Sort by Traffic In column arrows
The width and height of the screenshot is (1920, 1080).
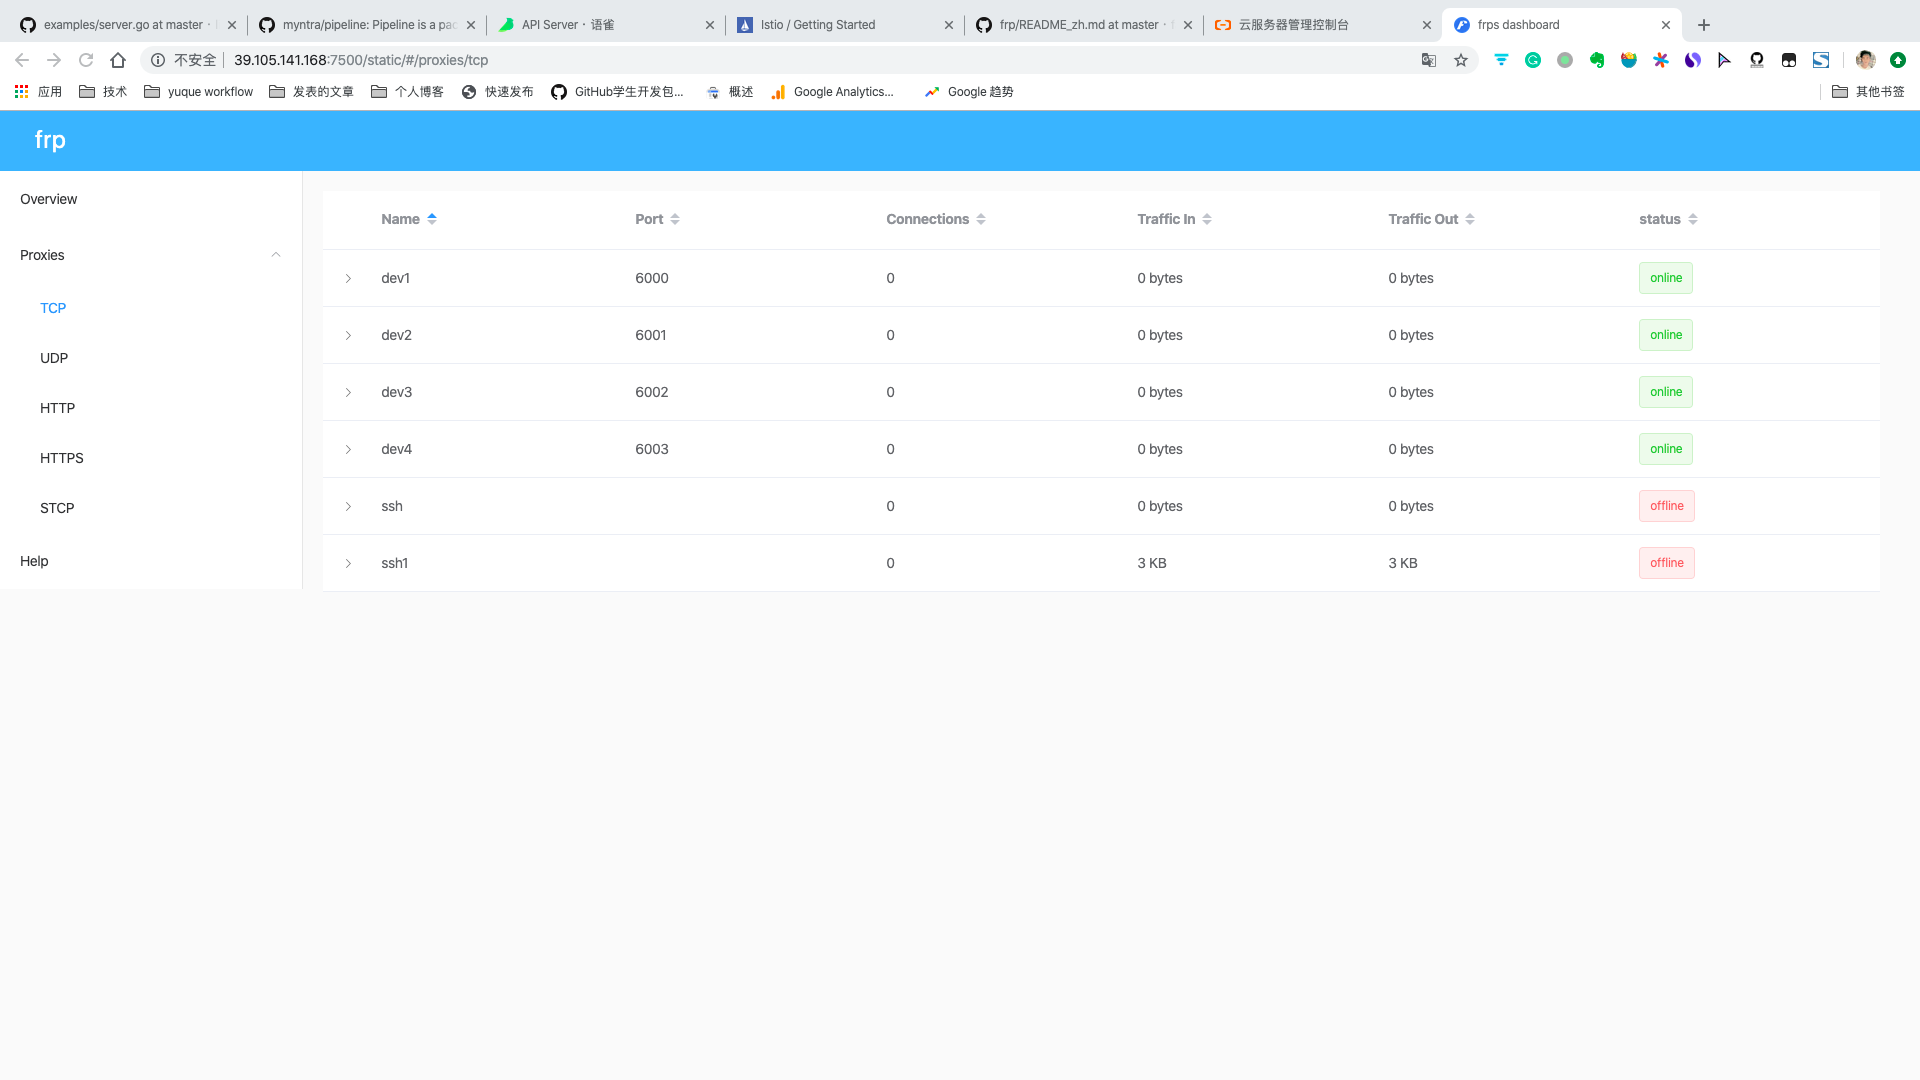click(x=1207, y=219)
